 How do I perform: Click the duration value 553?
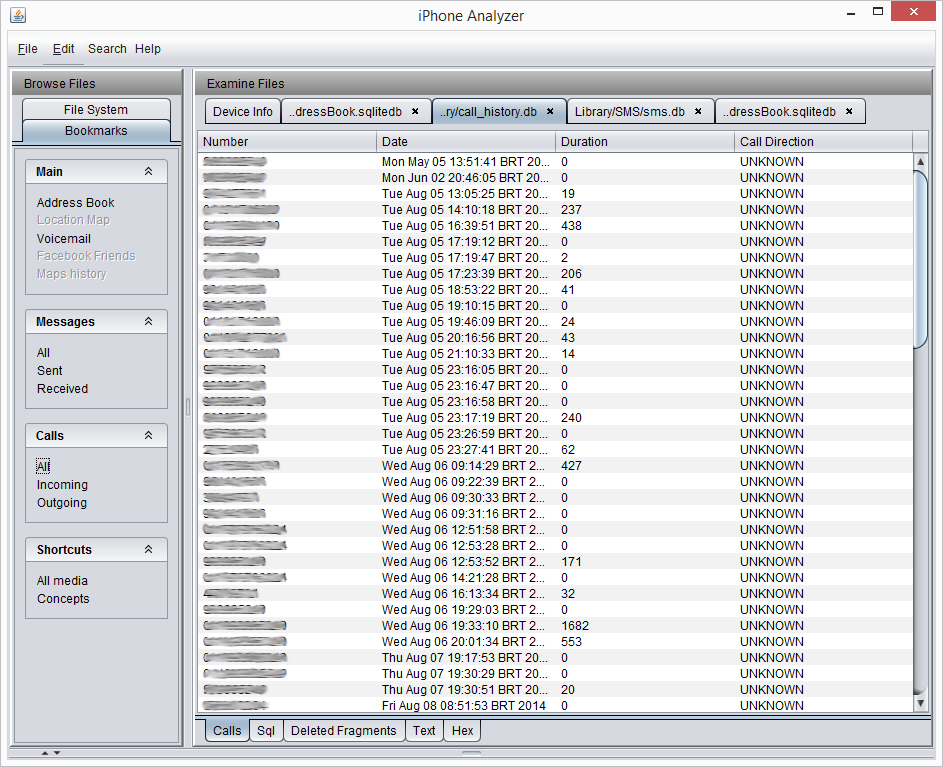click(x=571, y=642)
